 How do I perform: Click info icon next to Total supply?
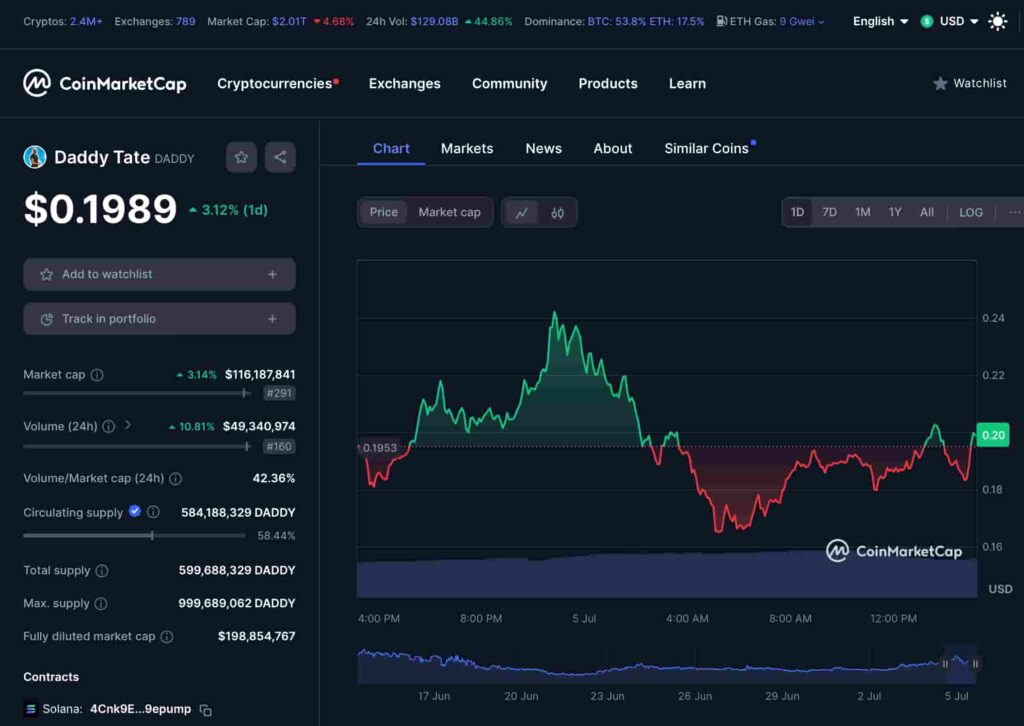pos(102,571)
